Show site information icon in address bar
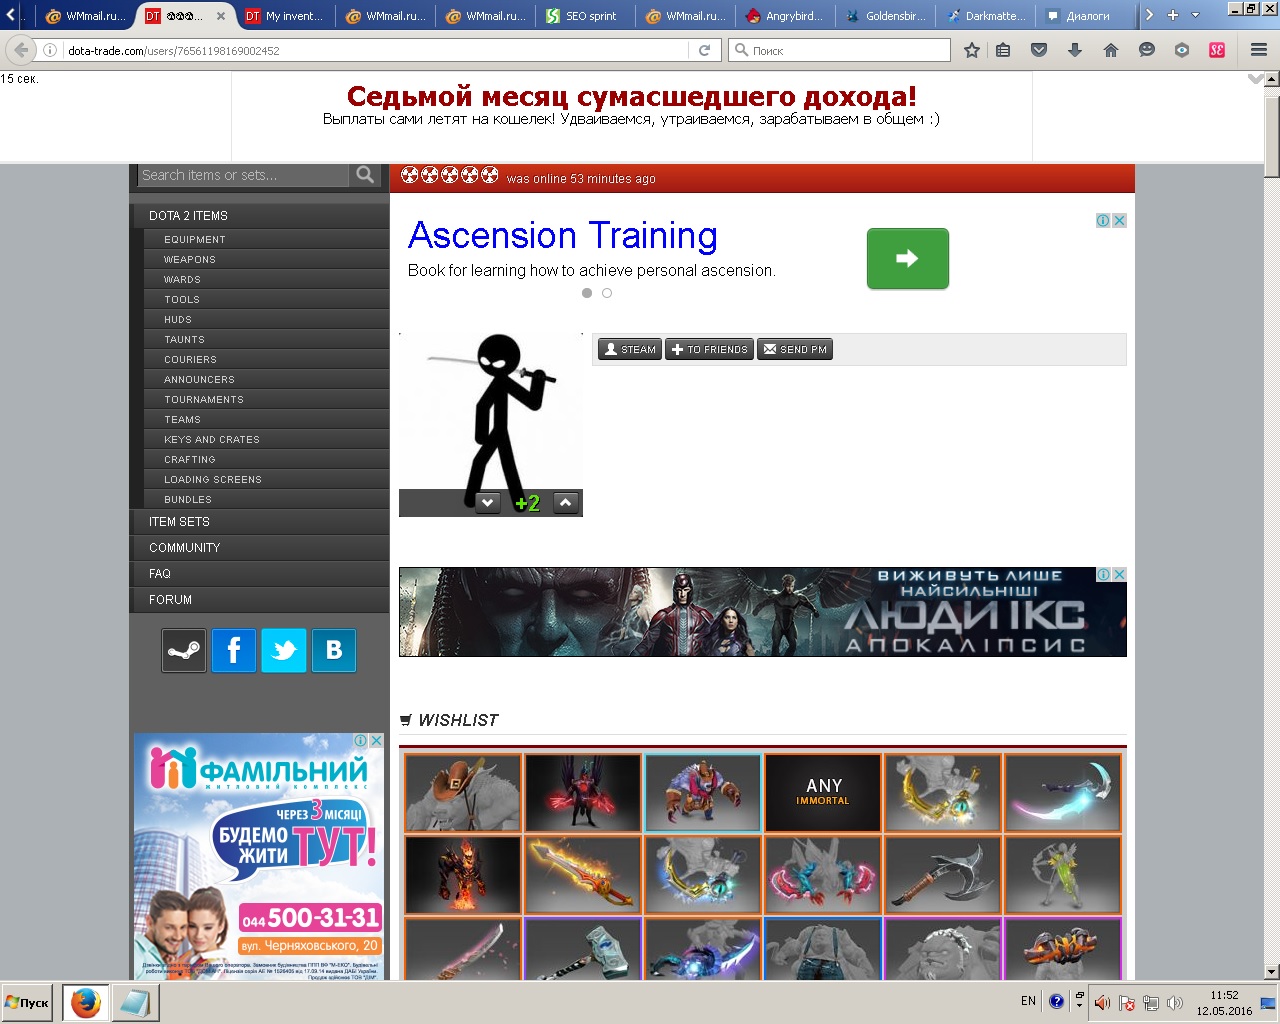This screenshot has width=1280, height=1024. 50,50
